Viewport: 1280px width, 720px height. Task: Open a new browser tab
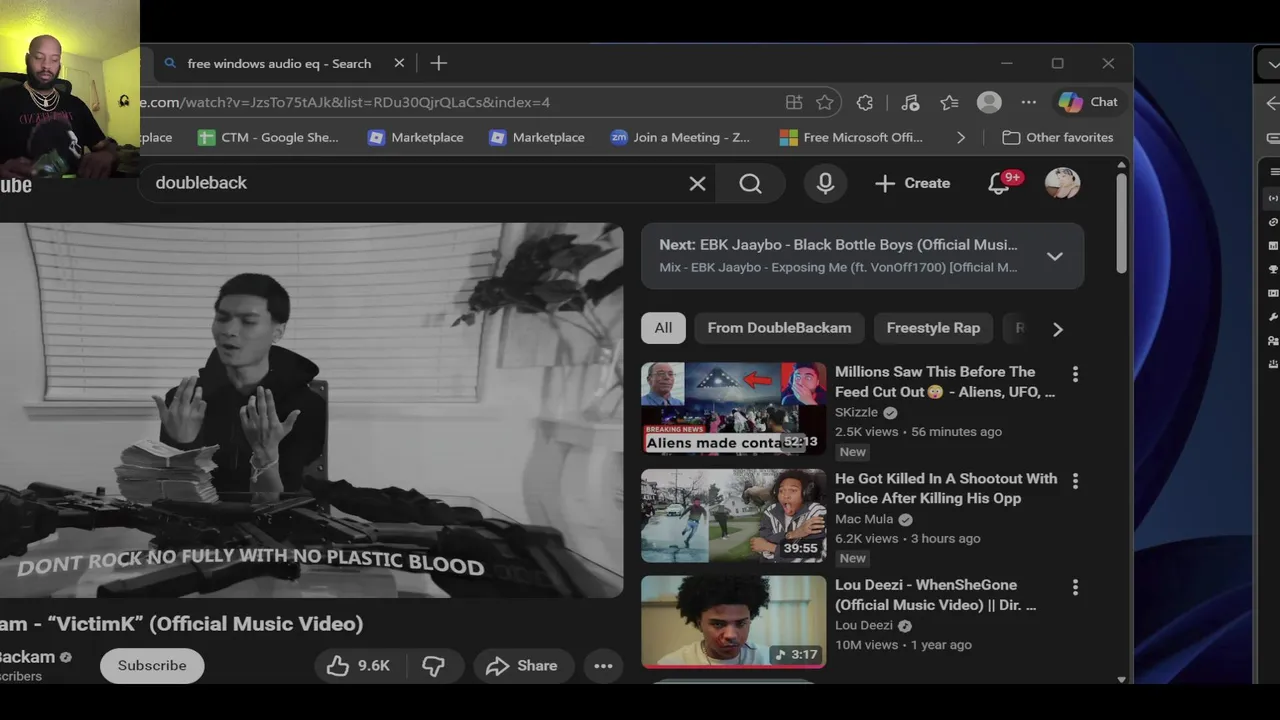click(438, 63)
